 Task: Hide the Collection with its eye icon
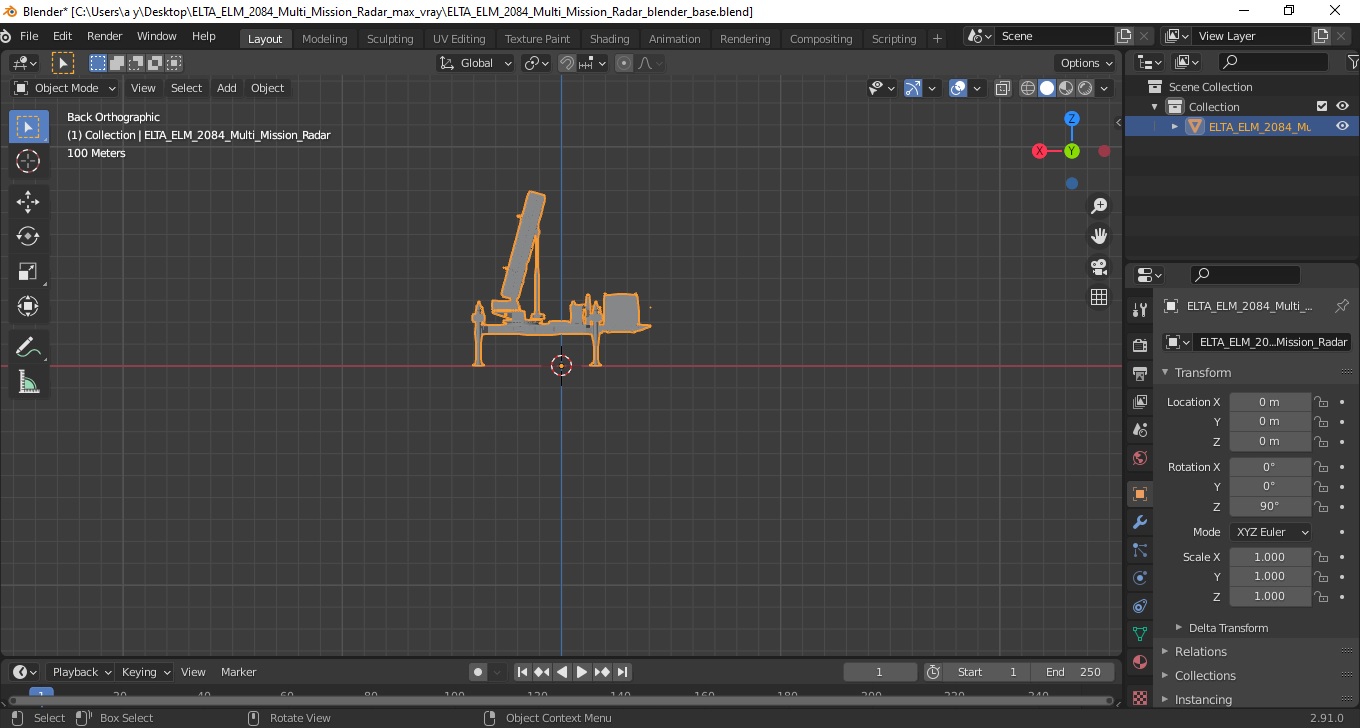(1342, 107)
